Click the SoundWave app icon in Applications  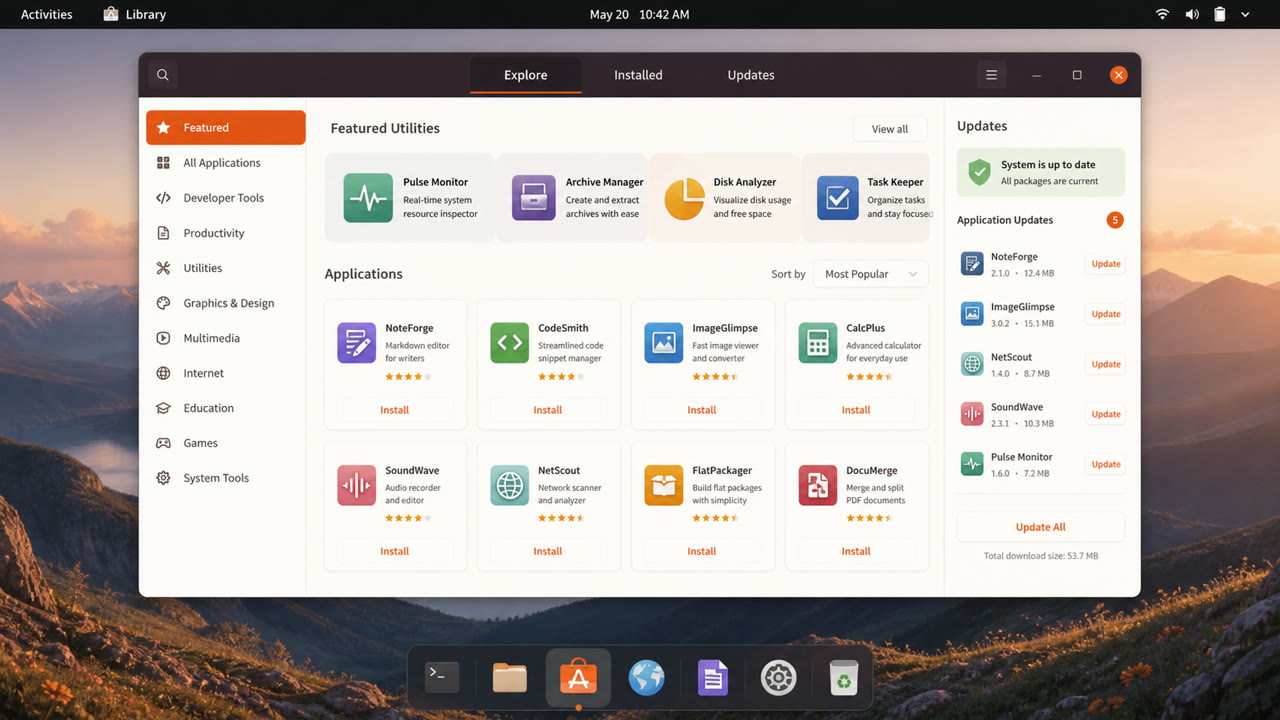(x=357, y=485)
